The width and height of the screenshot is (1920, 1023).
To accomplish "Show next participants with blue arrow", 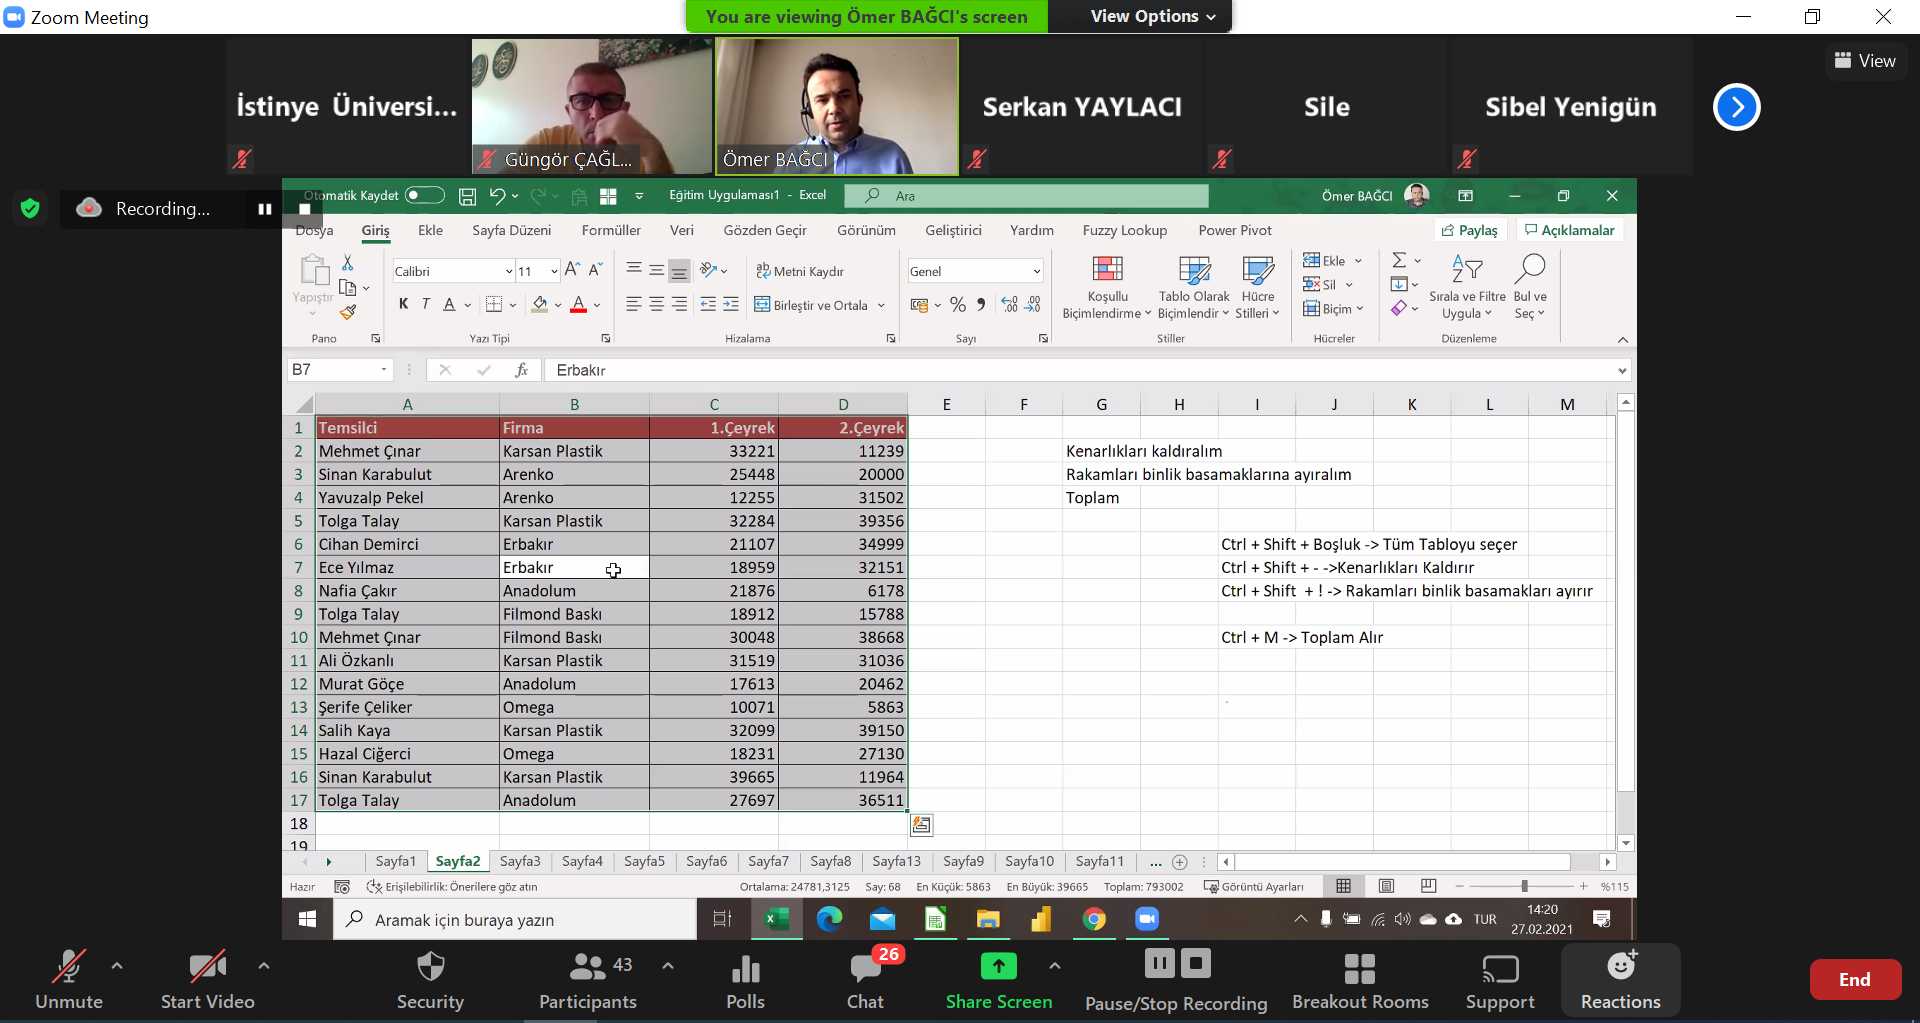I will (x=1736, y=107).
